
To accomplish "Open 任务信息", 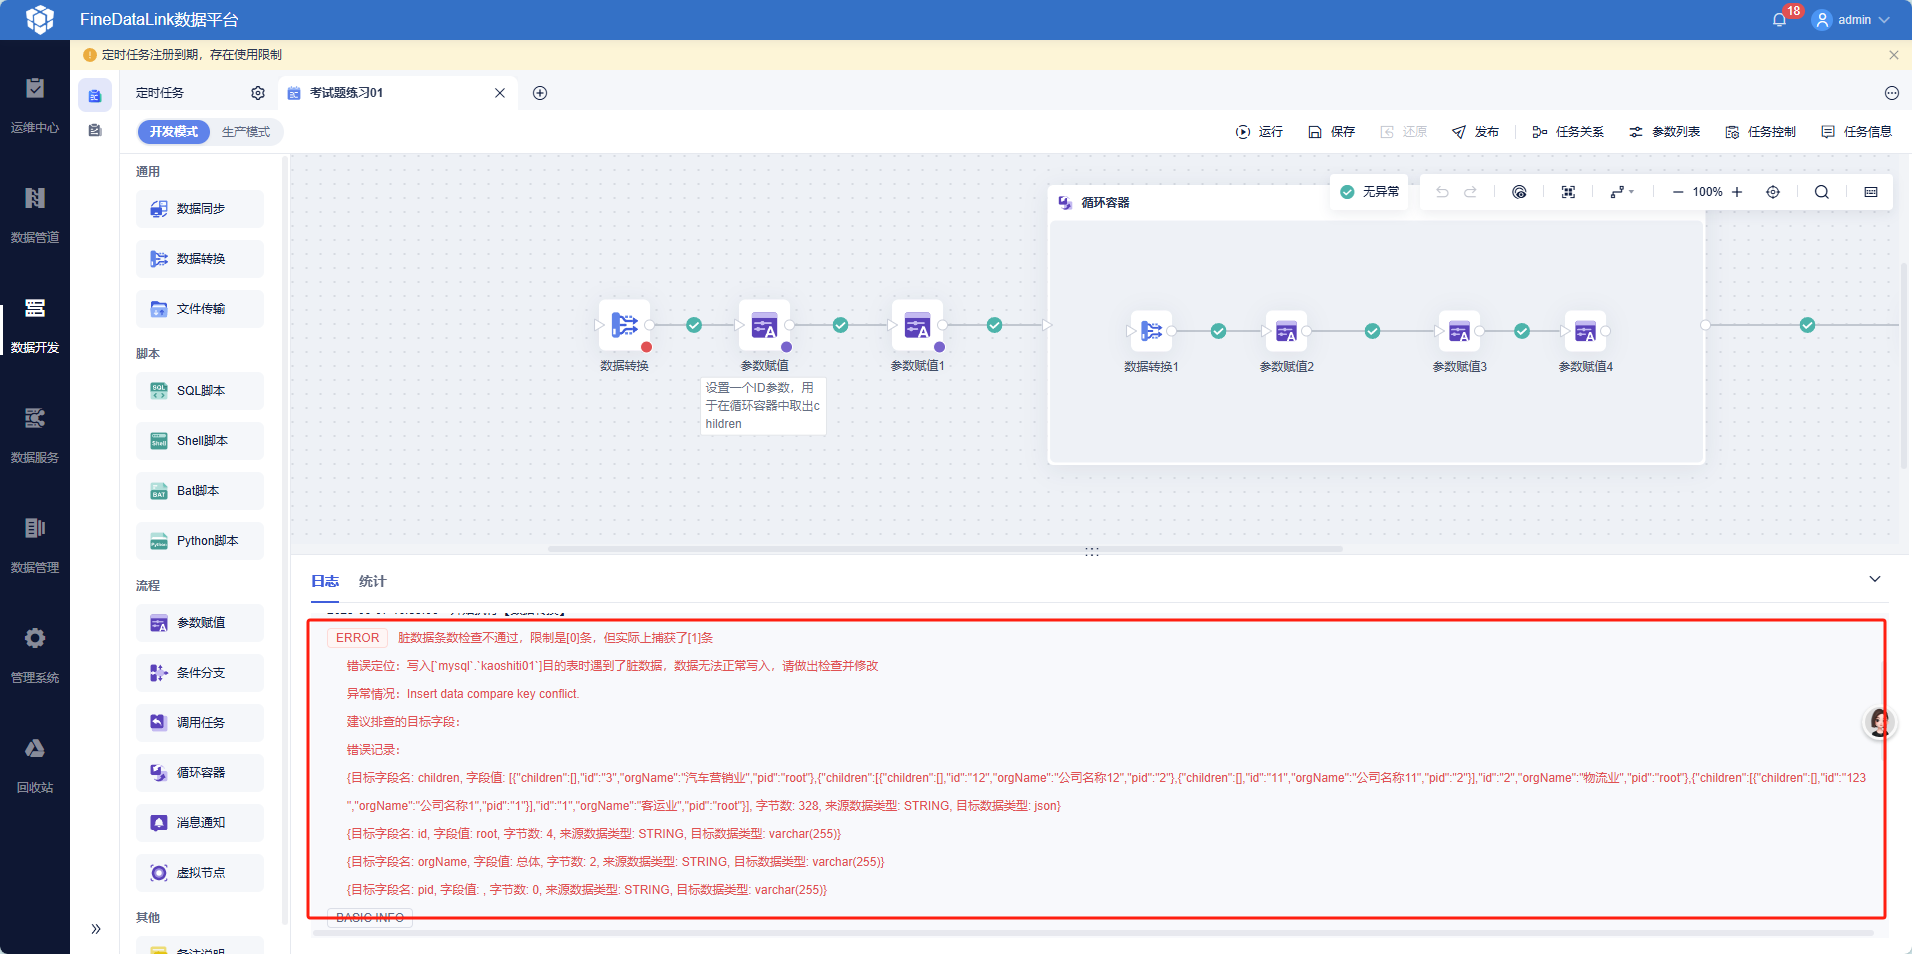I will [x=1856, y=132].
